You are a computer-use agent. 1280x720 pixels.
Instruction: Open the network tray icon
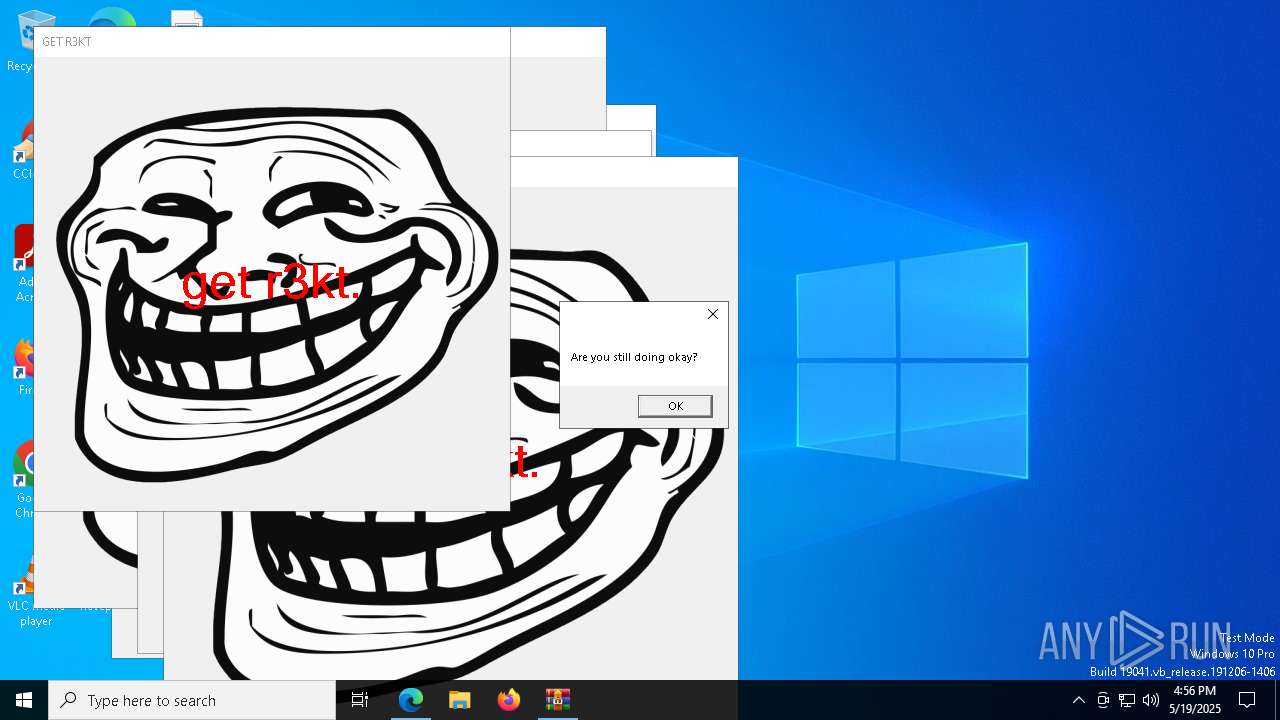[1127, 700]
